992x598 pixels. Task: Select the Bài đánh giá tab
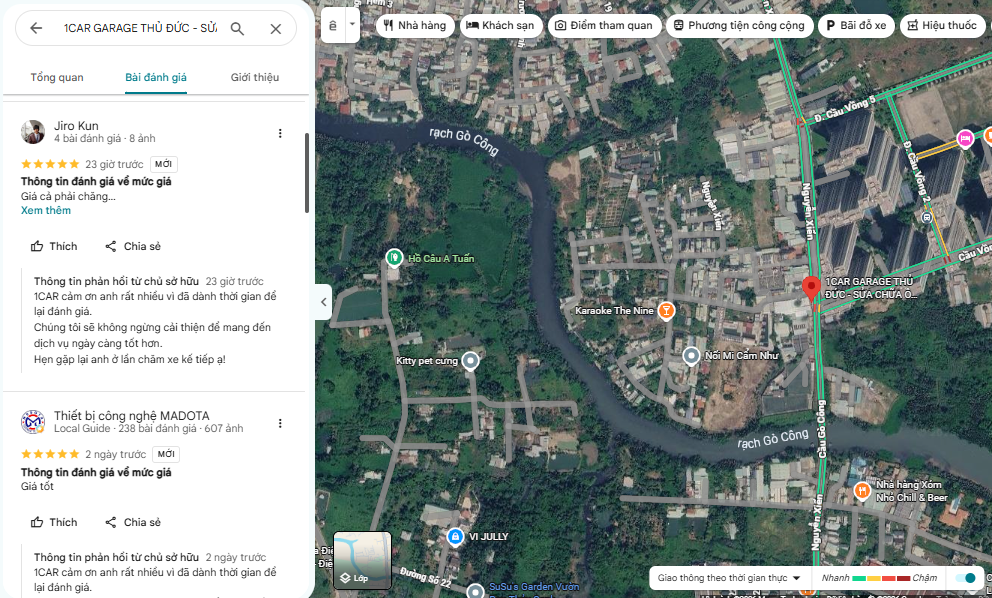click(x=156, y=77)
